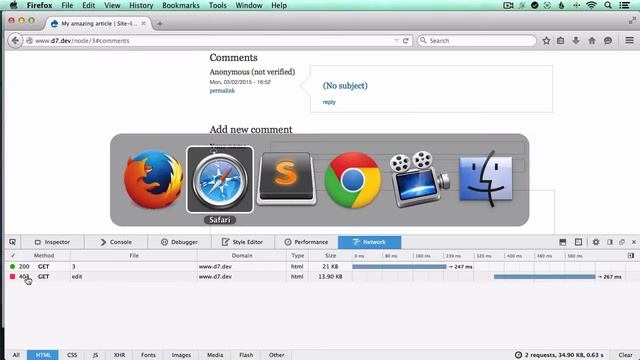Open the Apple menu
This screenshot has height=360, width=640.
click(x=13, y=5)
